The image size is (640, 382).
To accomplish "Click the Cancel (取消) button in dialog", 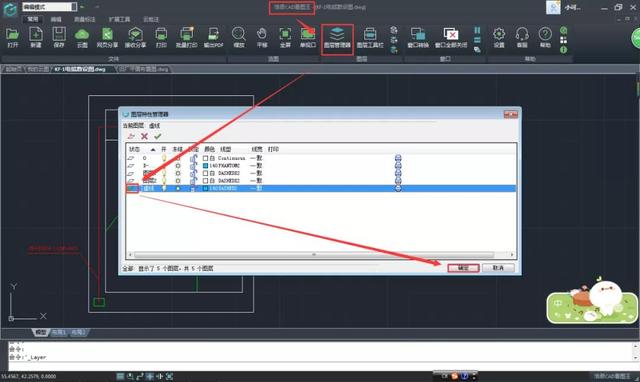I will pos(498,268).
